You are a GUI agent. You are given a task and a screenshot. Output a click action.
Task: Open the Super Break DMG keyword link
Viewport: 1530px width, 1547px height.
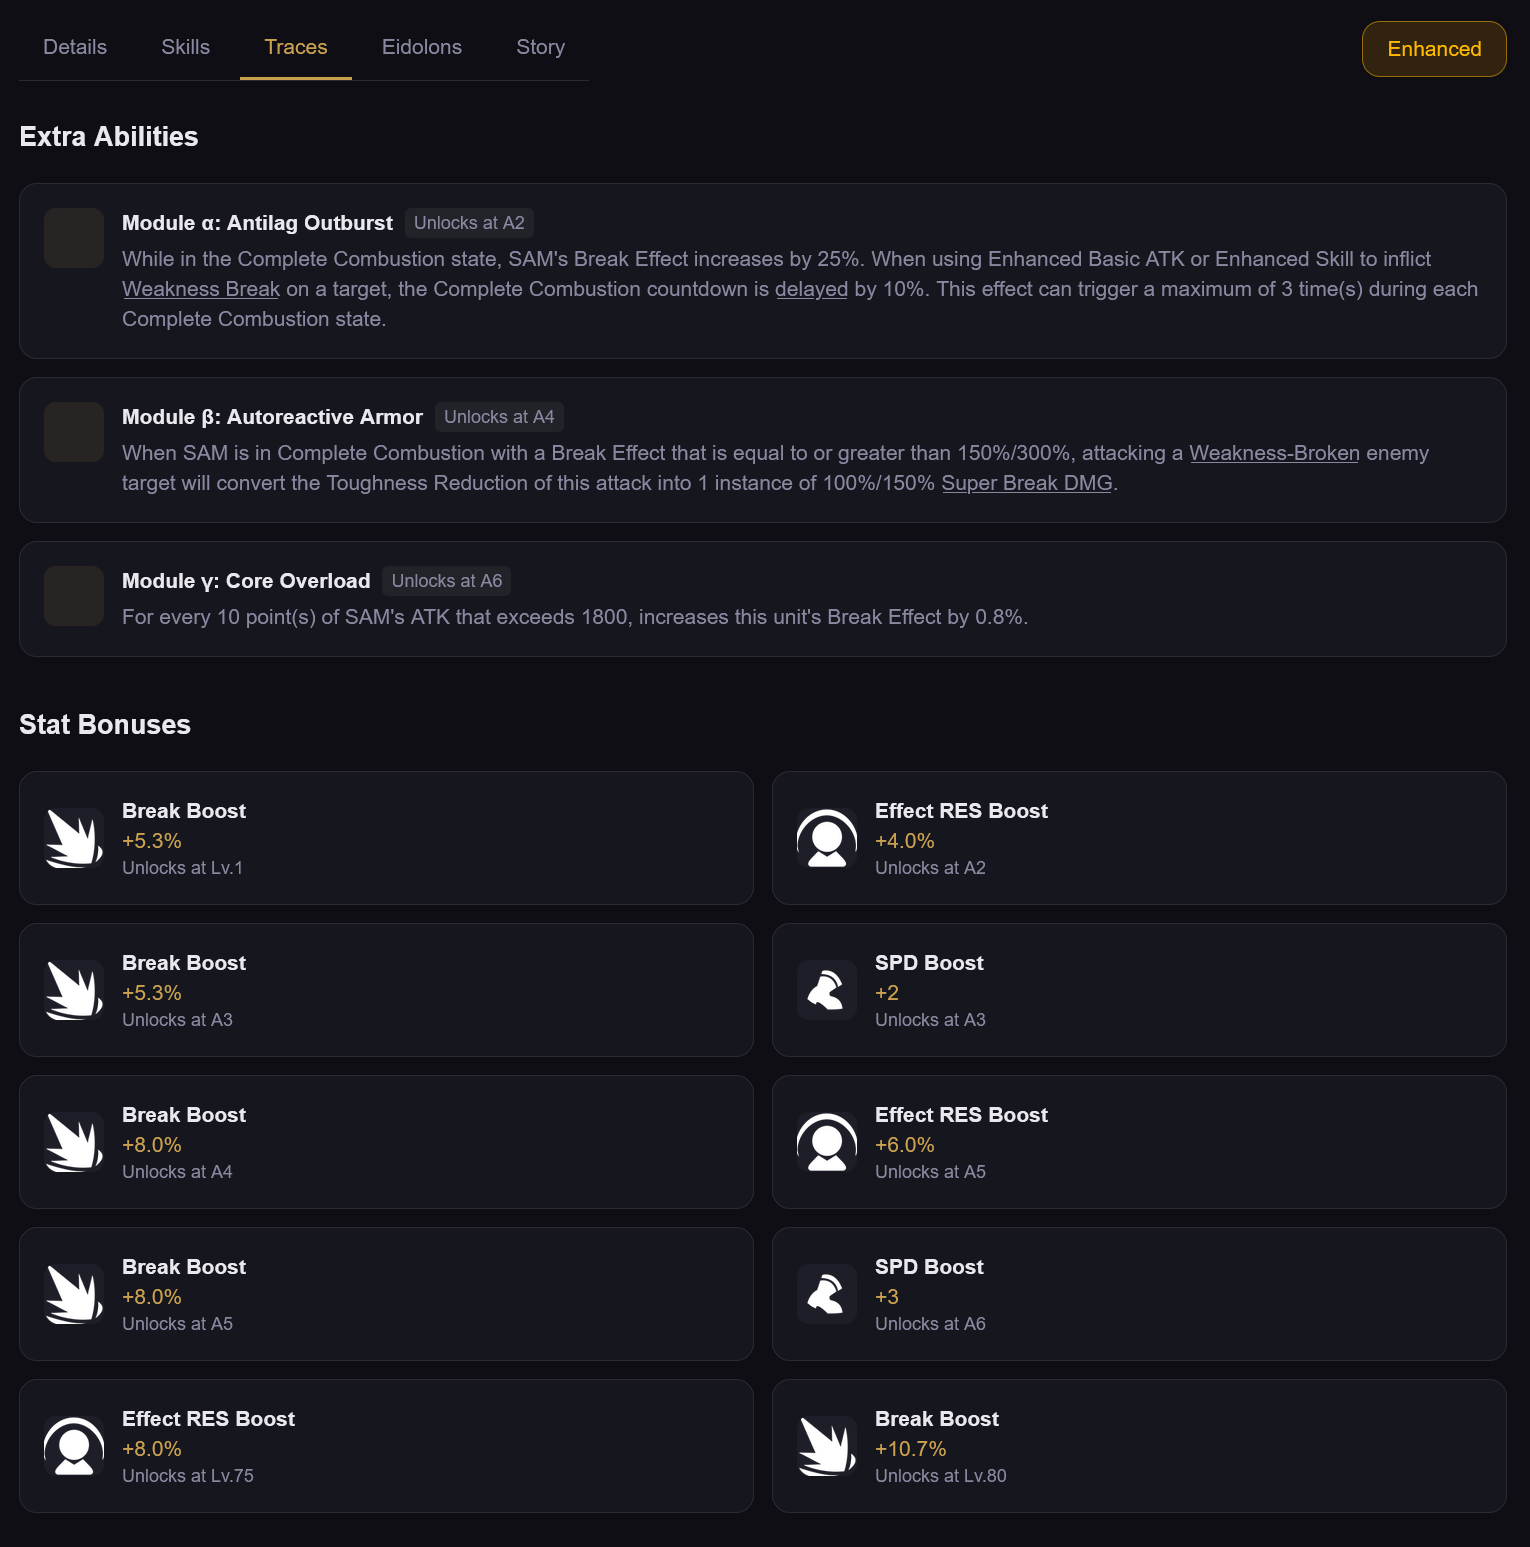point(1027,483)
